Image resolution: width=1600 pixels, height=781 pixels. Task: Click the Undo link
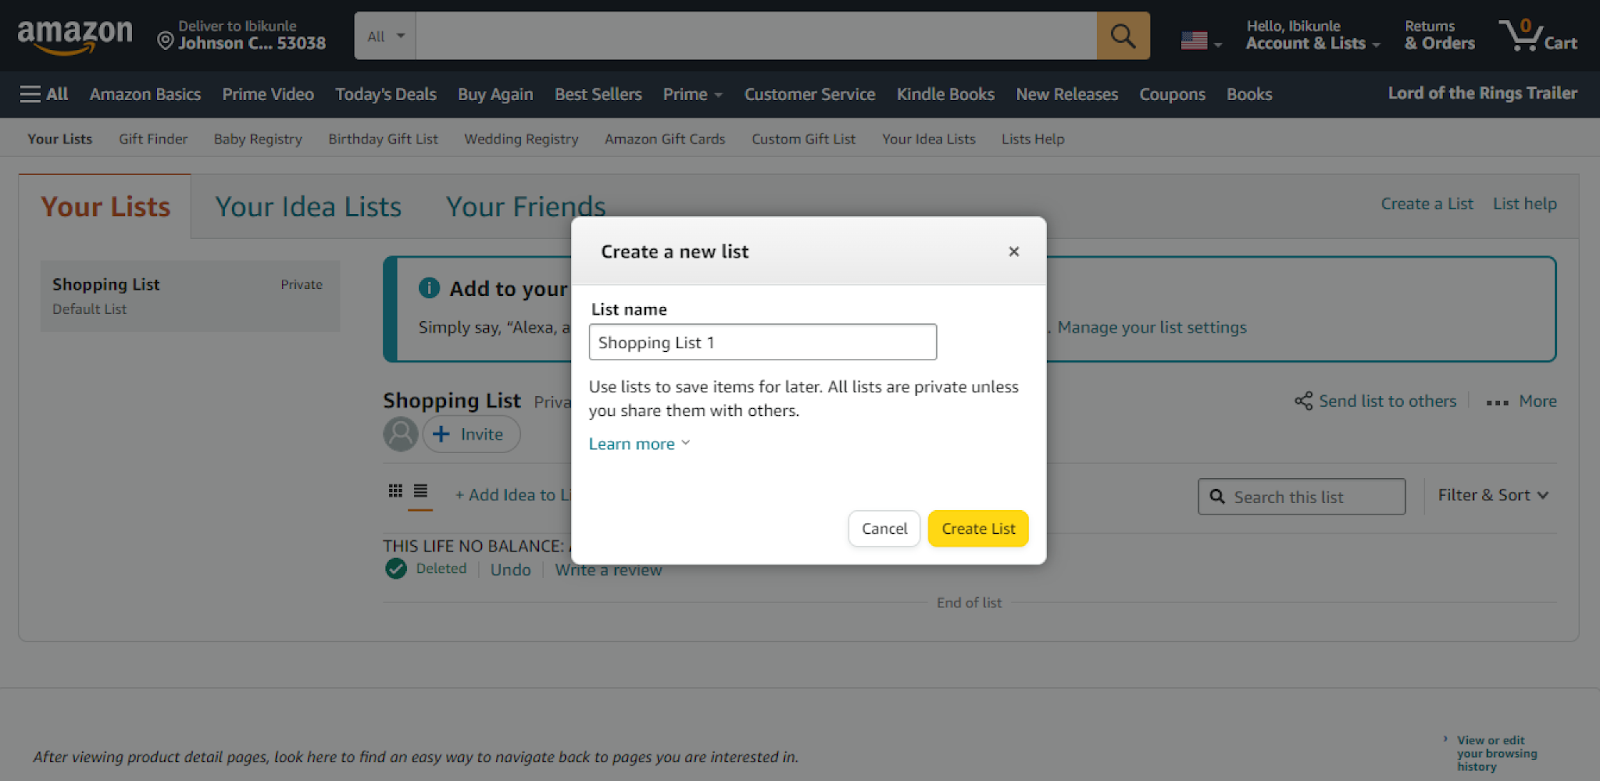(511, 570)
